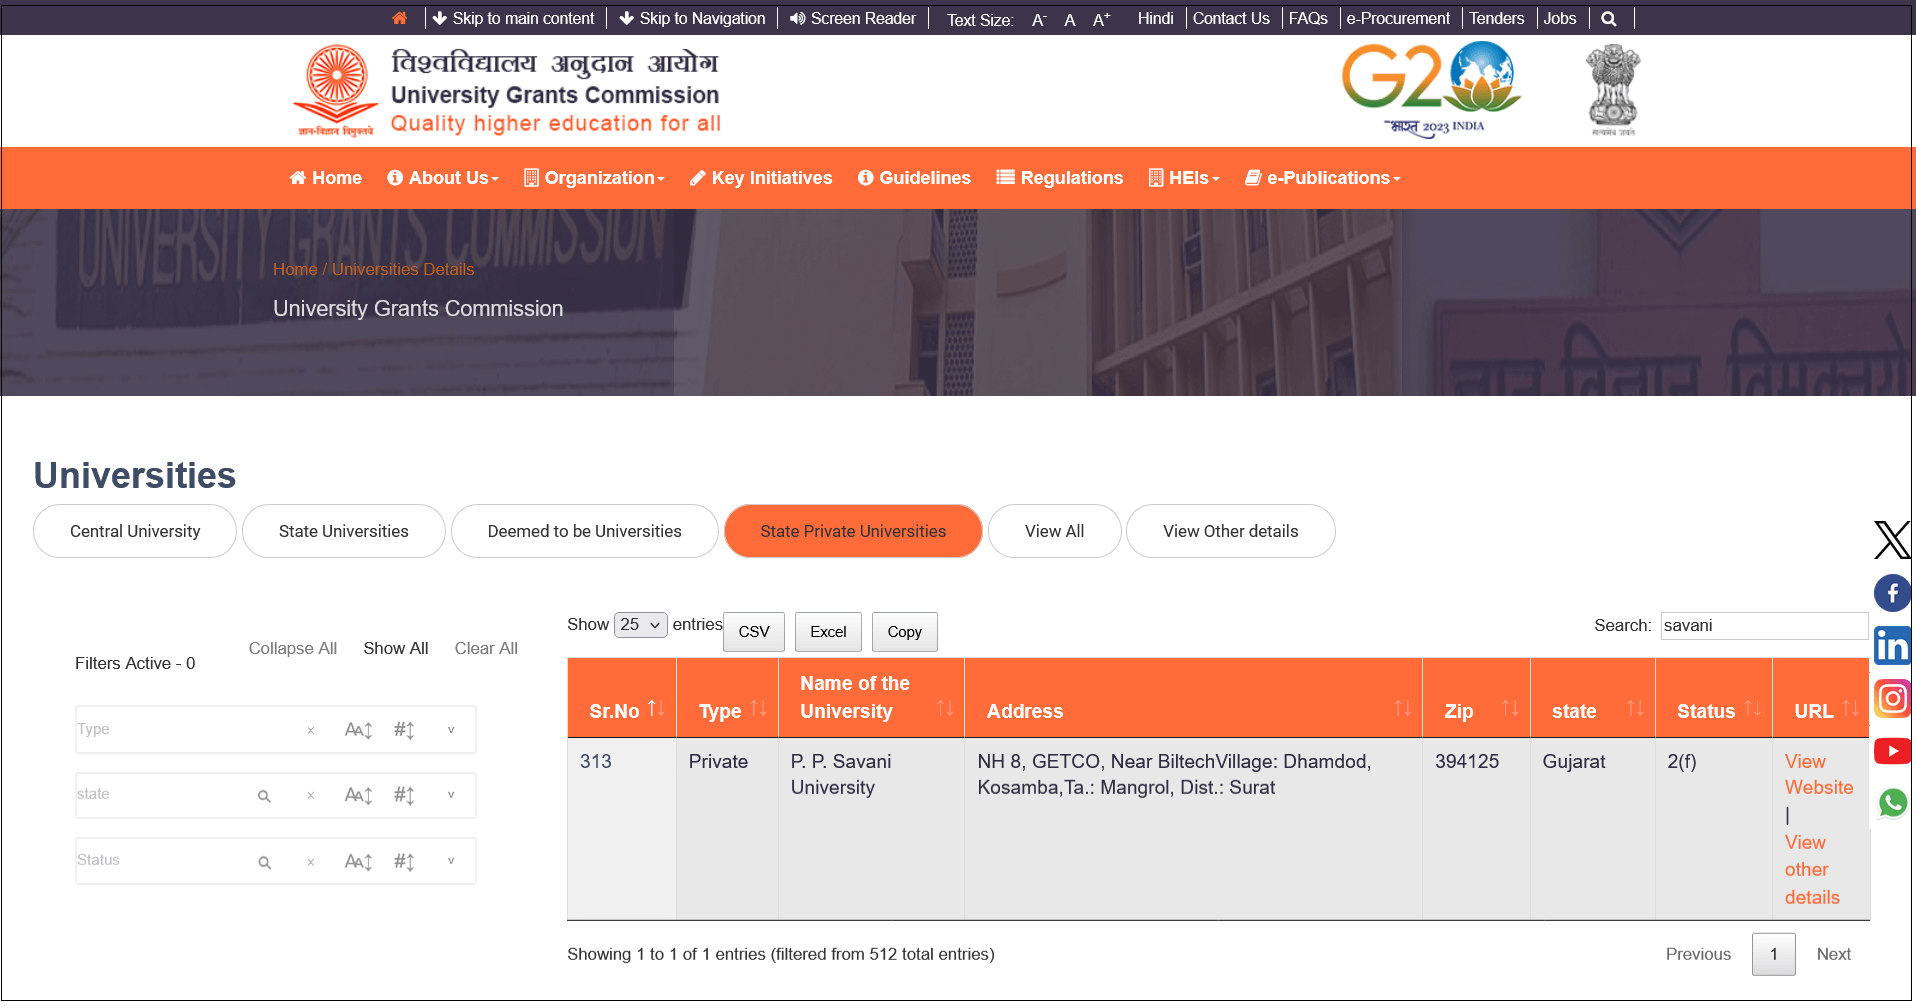Sort table by Address column arrows

(x=1403, y=708)
